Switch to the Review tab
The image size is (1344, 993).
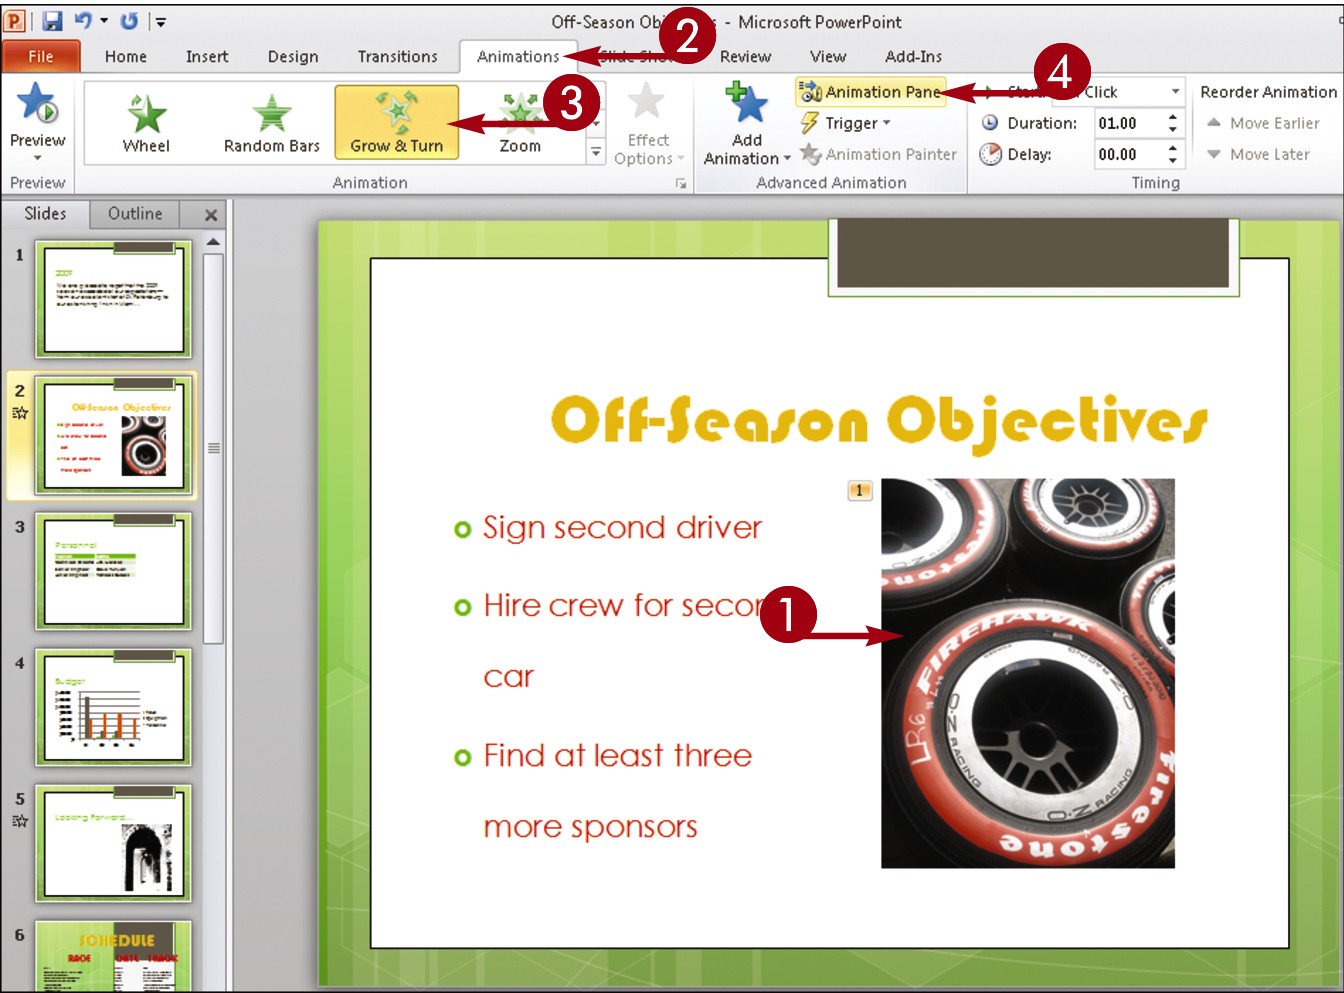745,56
